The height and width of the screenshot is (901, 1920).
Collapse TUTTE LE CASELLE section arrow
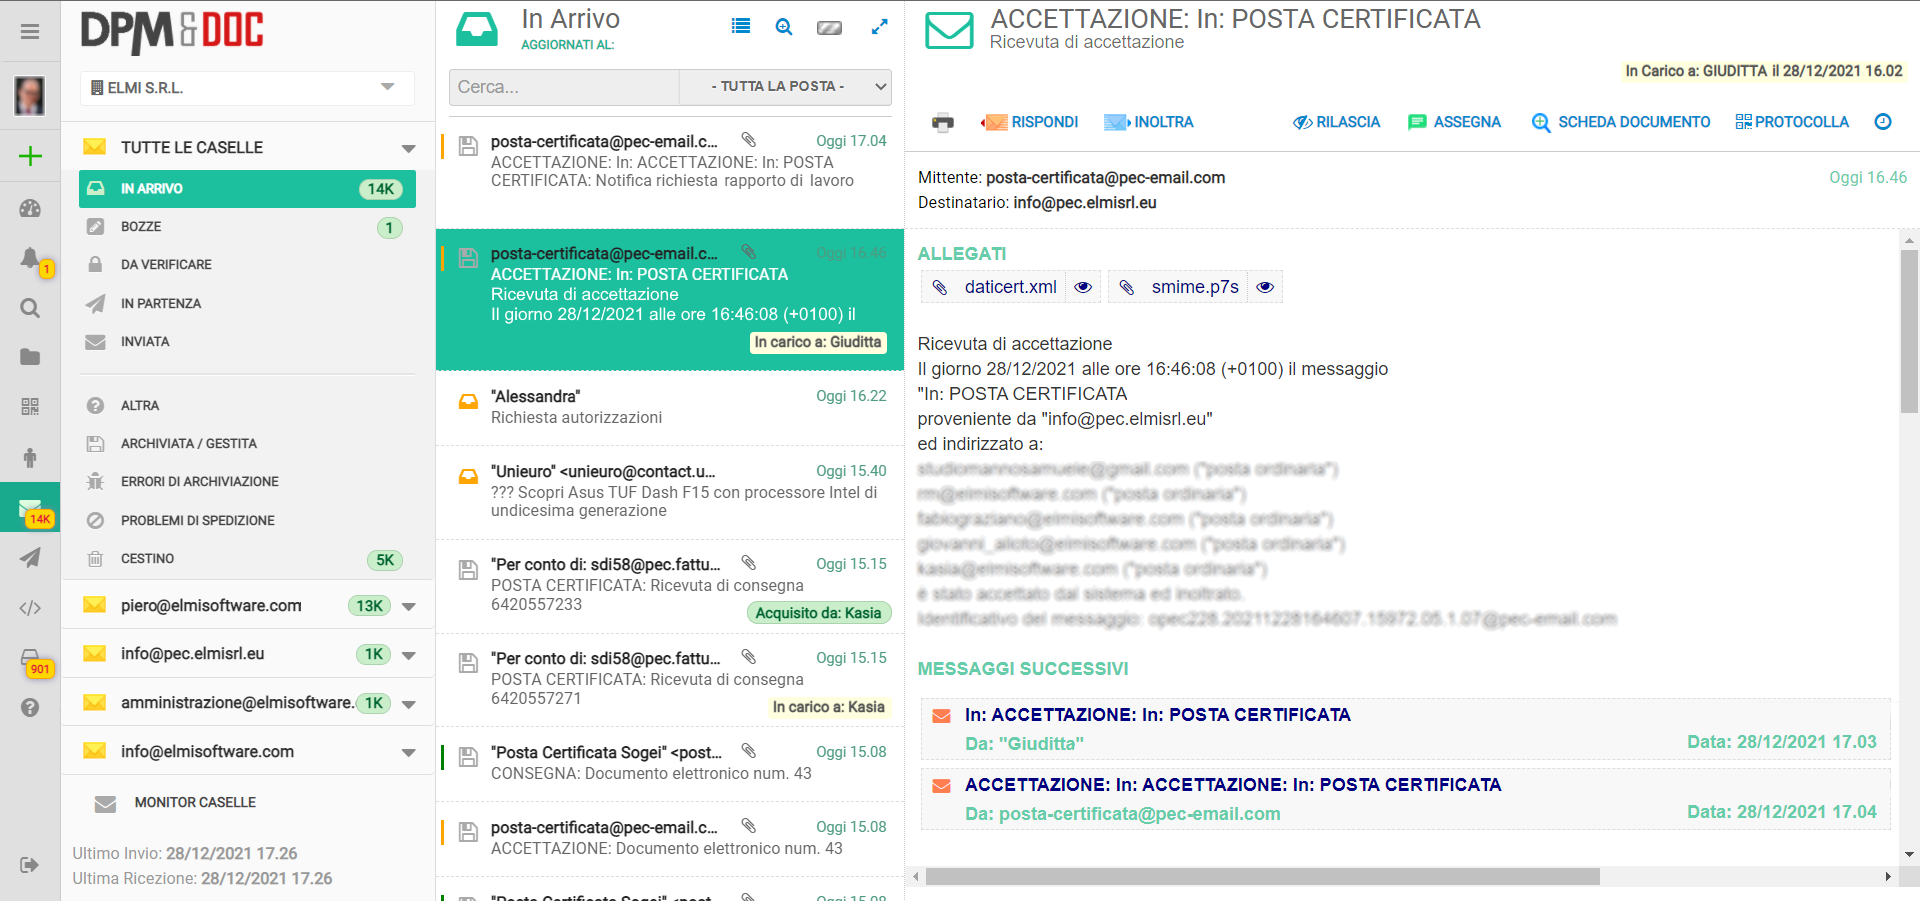[408, 149]
